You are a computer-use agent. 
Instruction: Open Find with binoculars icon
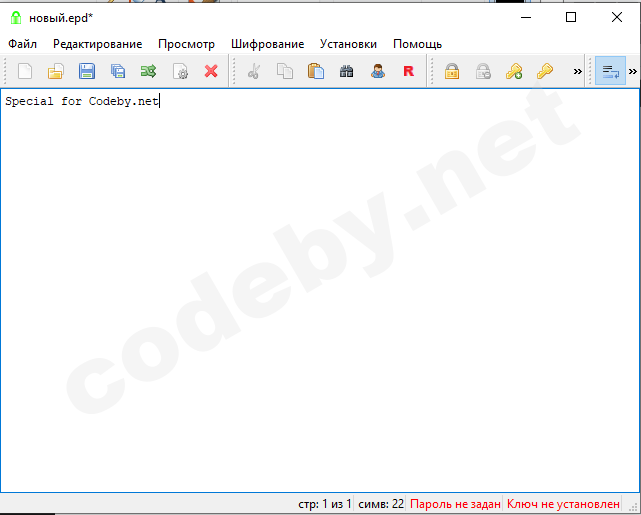(347, 72)
